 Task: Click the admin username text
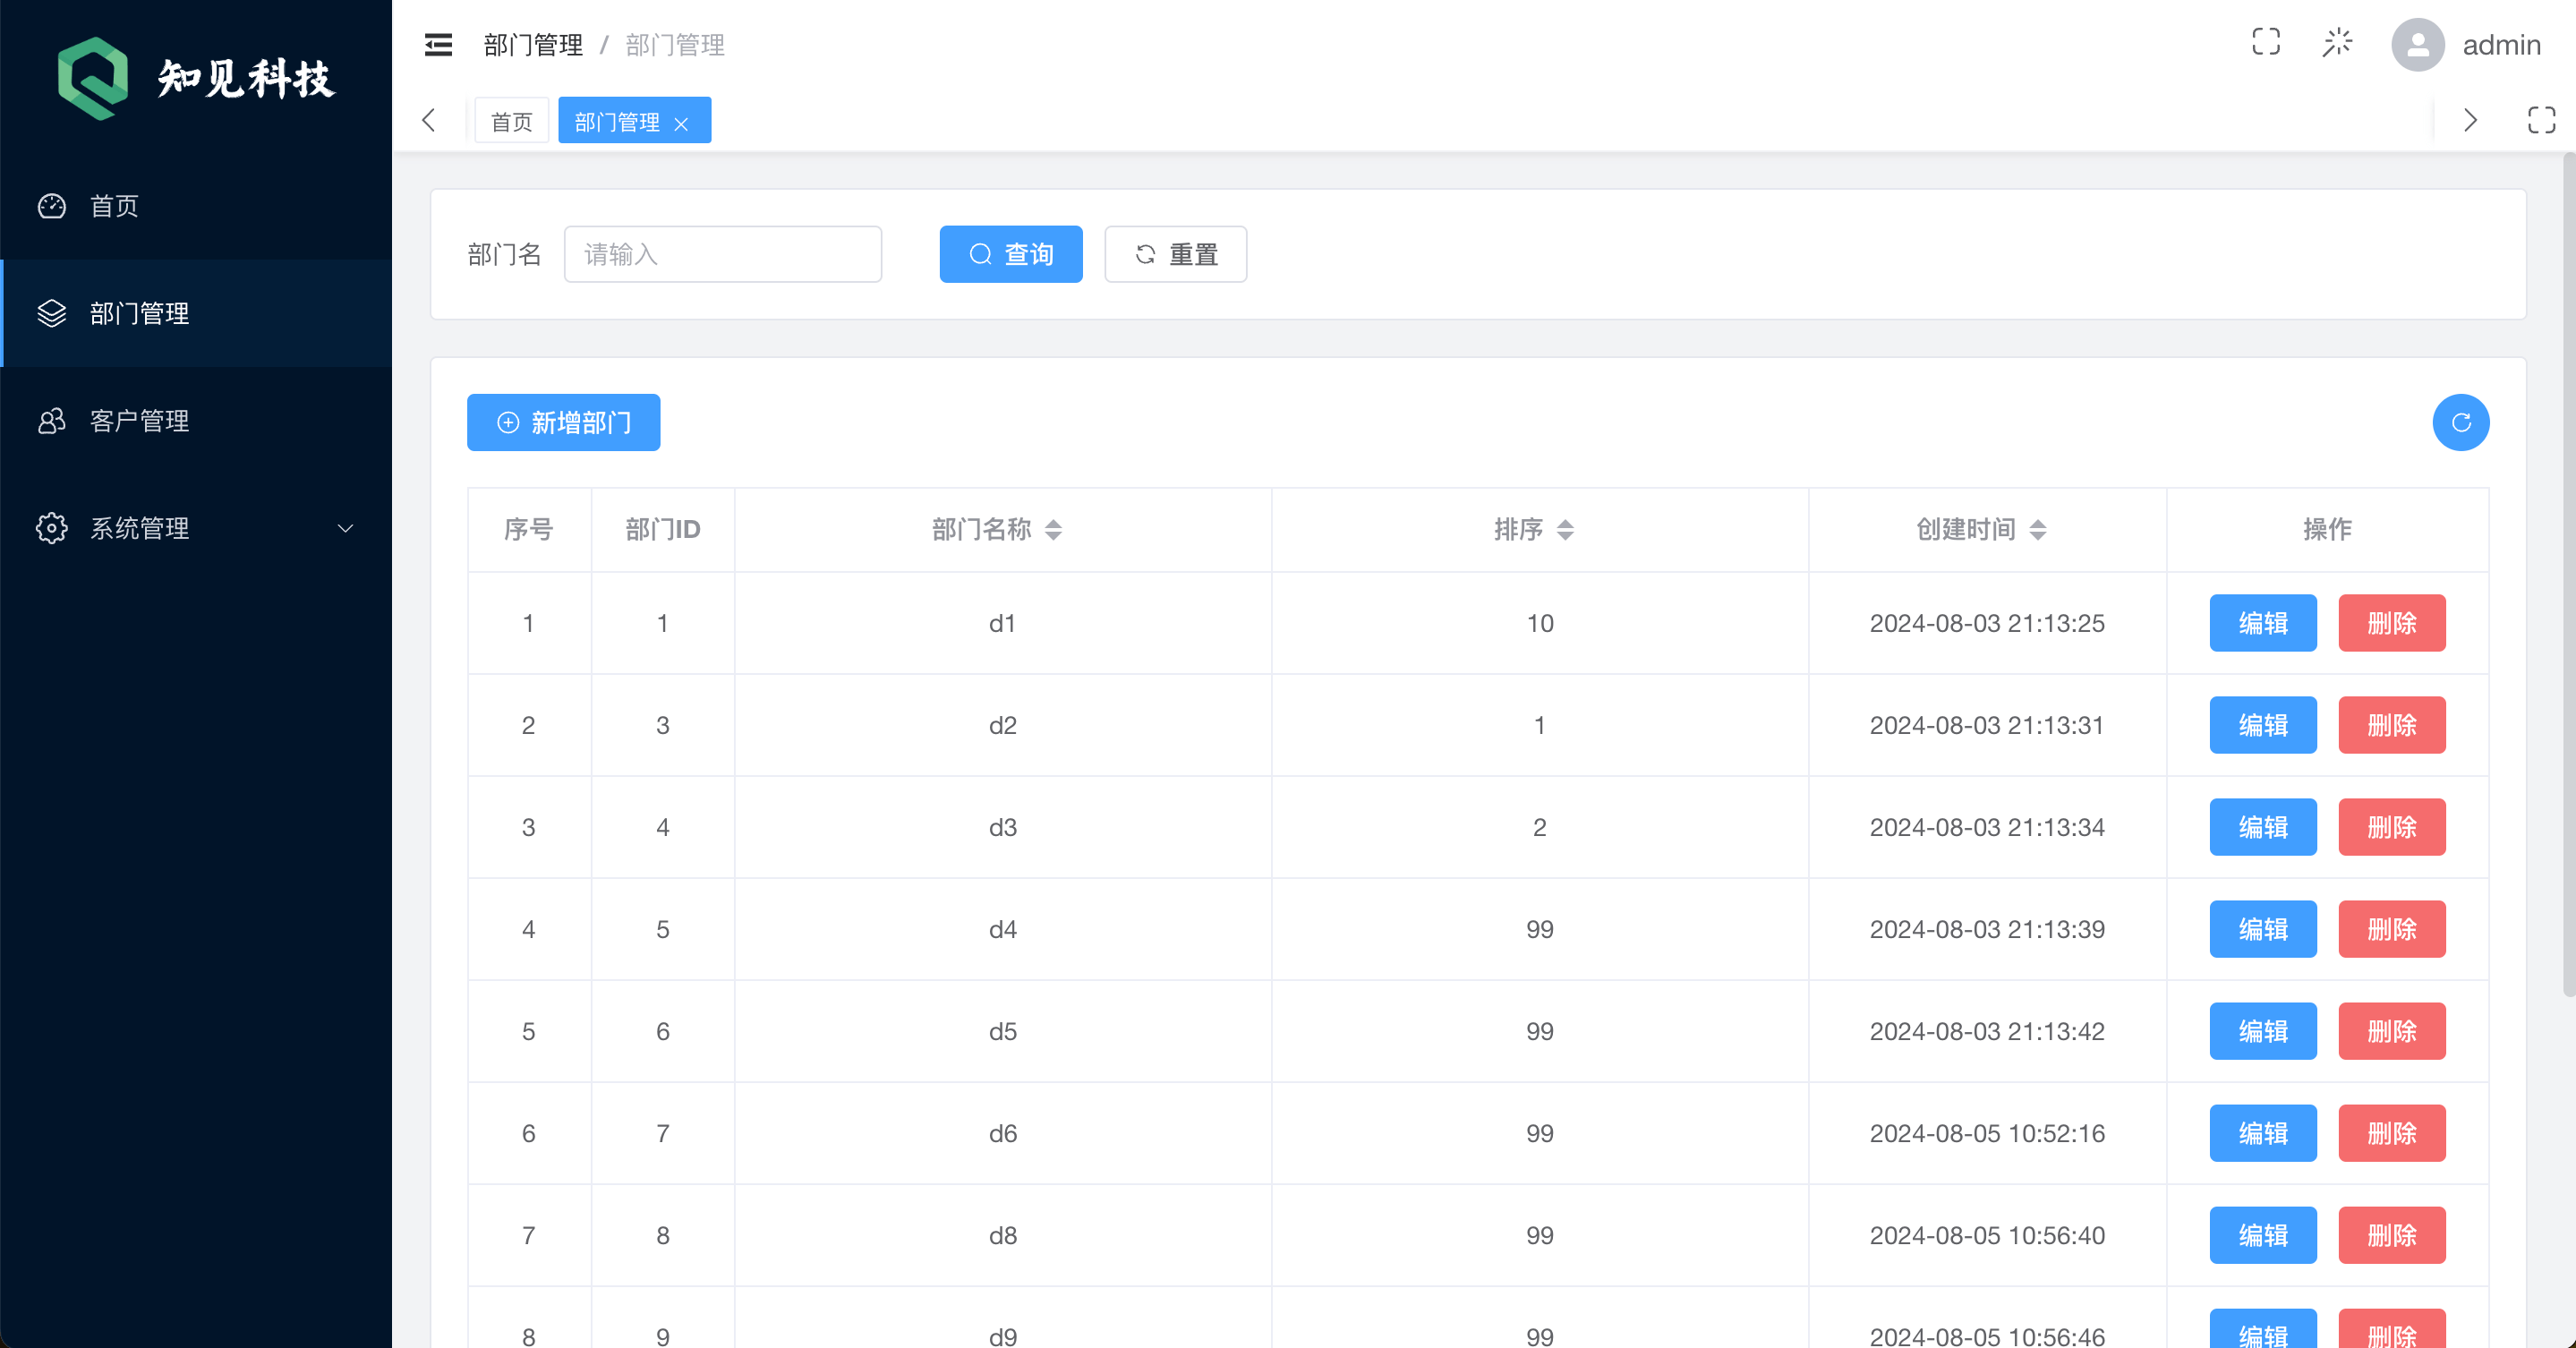(2501, 45)
